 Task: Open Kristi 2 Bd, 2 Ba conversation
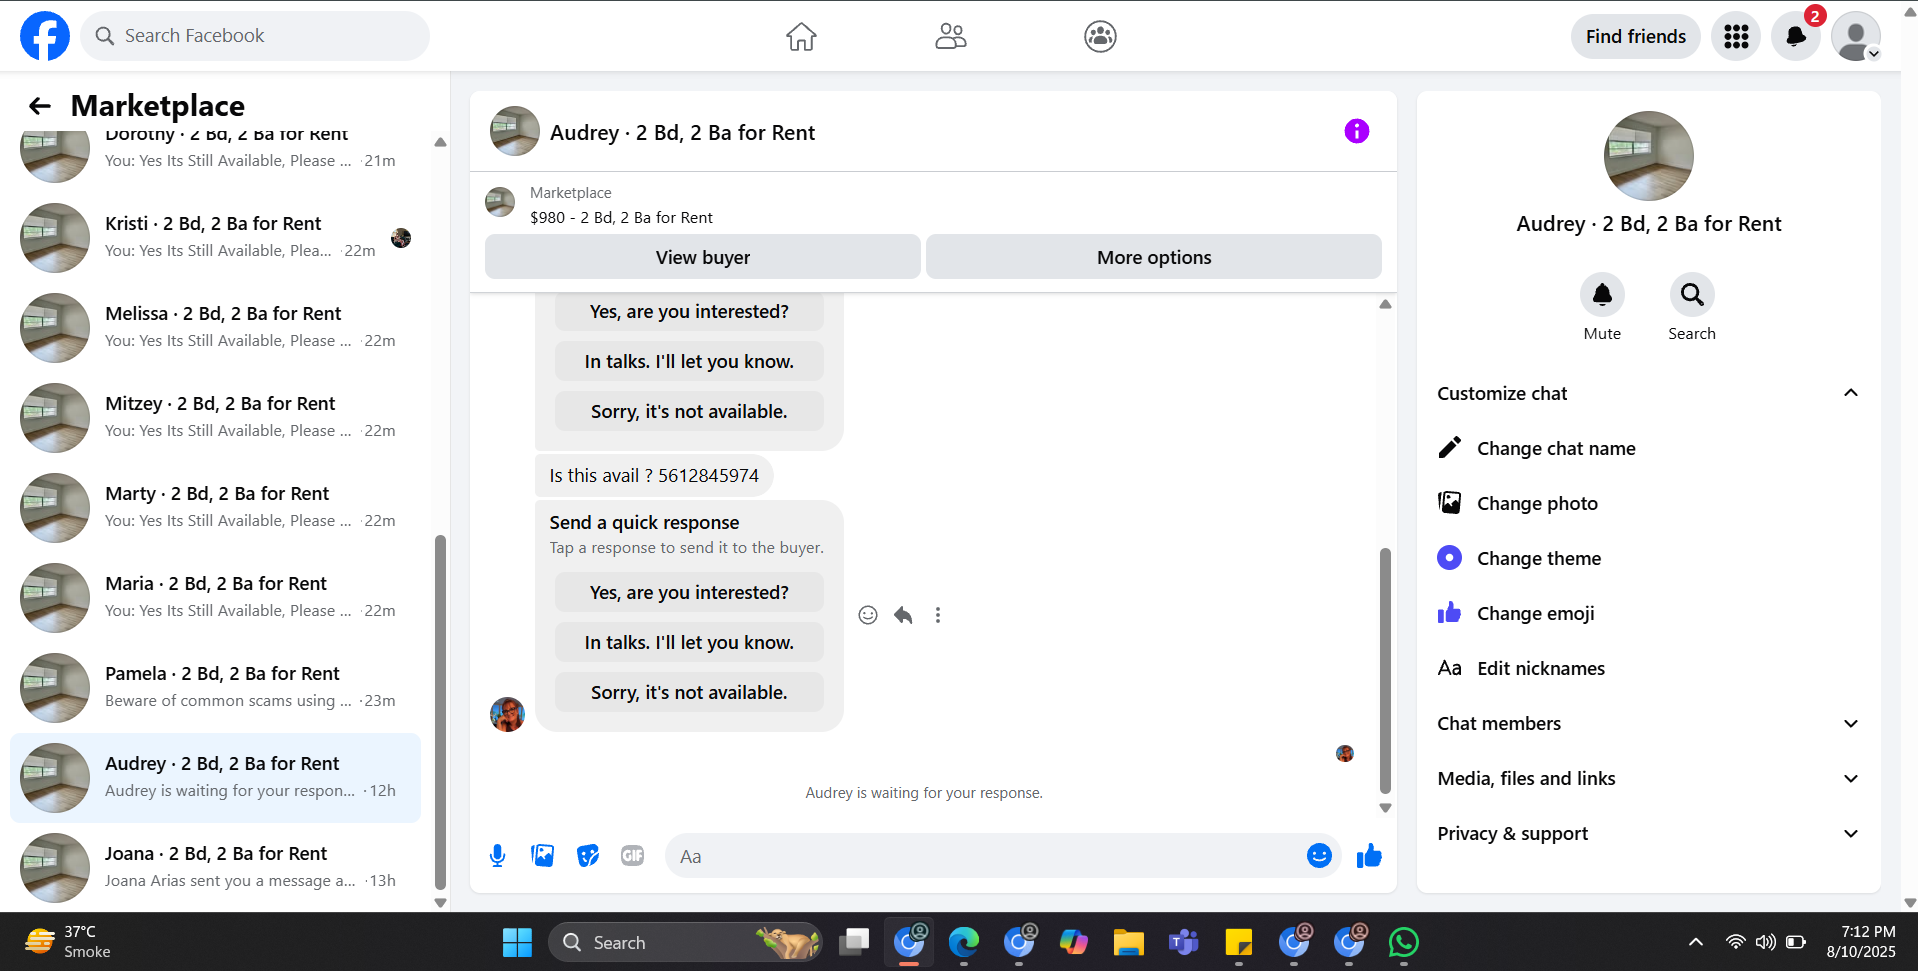tap(215, 237)
